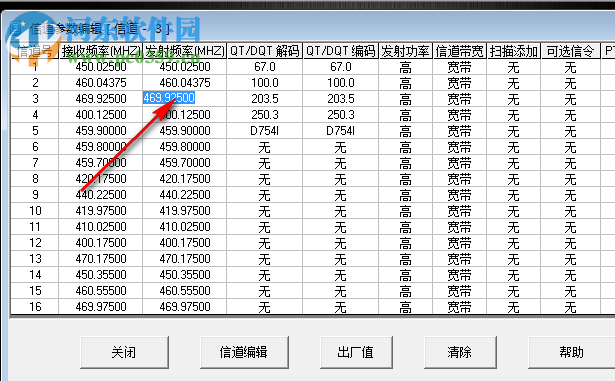Click the 可选信令 column header
Screen dimensions: 615x381
pos(570,51)
